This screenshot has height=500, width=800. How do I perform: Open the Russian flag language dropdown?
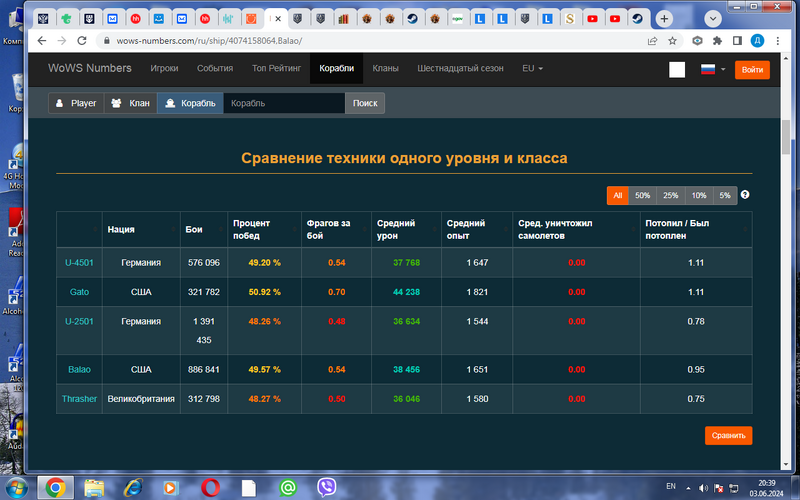(713, 69)
